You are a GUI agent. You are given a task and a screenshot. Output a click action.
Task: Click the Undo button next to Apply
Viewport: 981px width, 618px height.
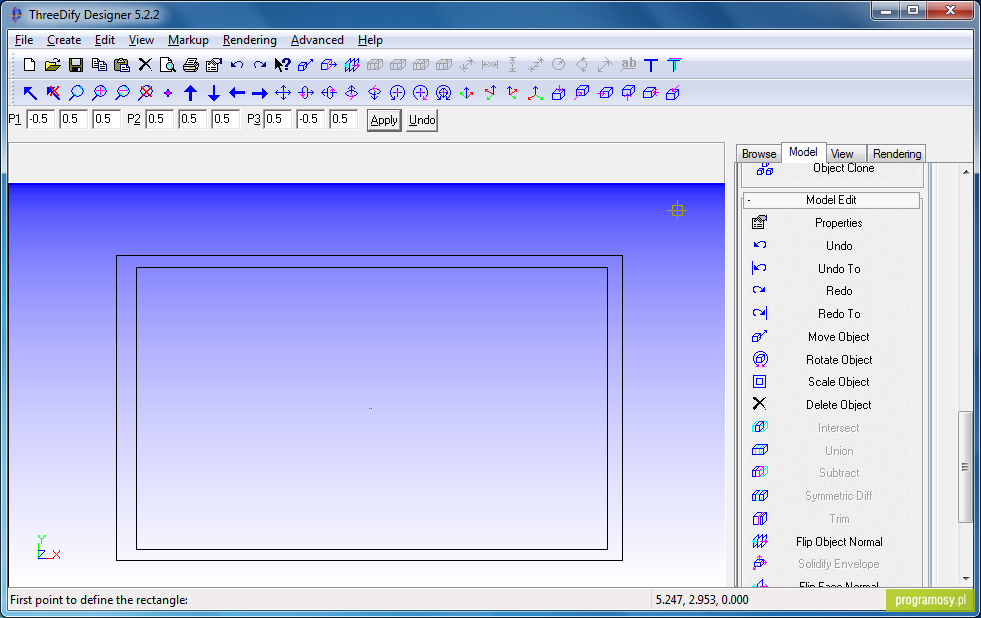[422, 120]
